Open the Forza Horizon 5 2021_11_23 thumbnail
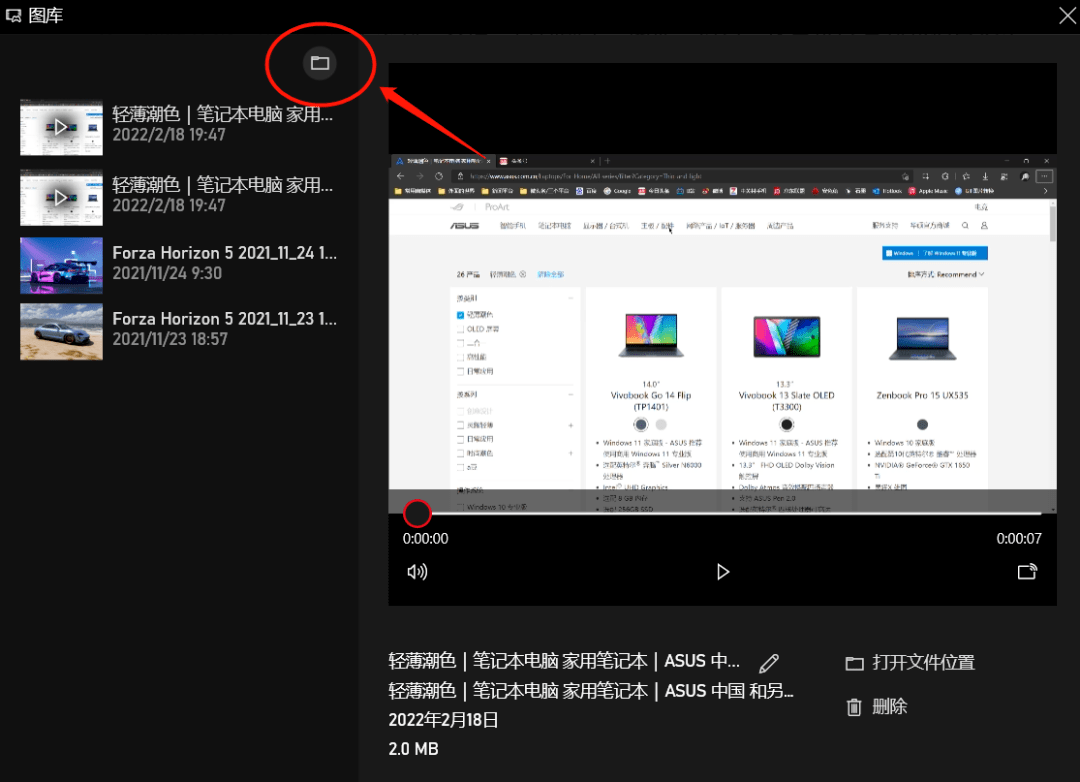 pos(61,332)
